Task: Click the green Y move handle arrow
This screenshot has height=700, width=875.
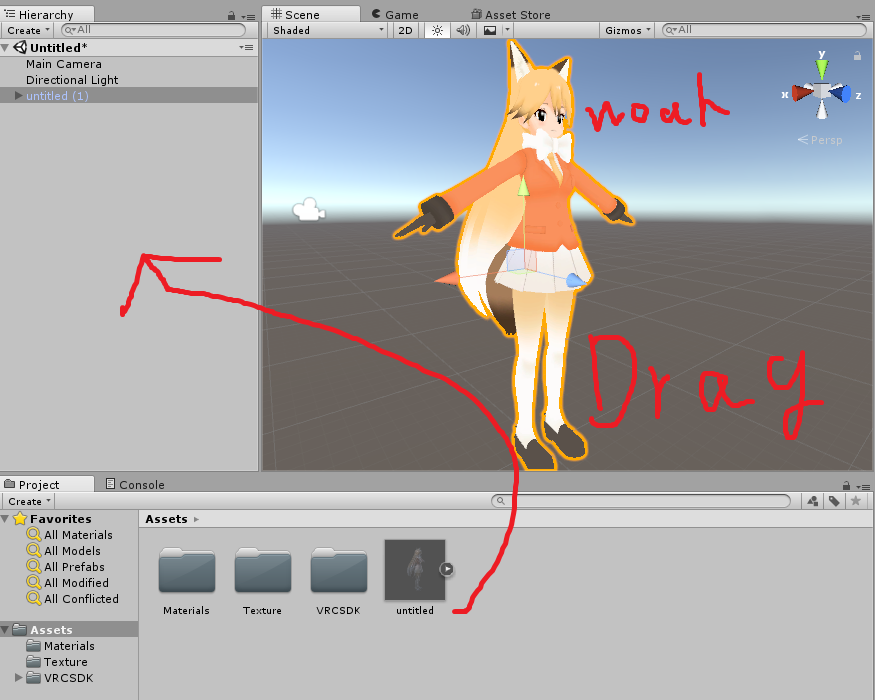Action: [x=523, y=187]
